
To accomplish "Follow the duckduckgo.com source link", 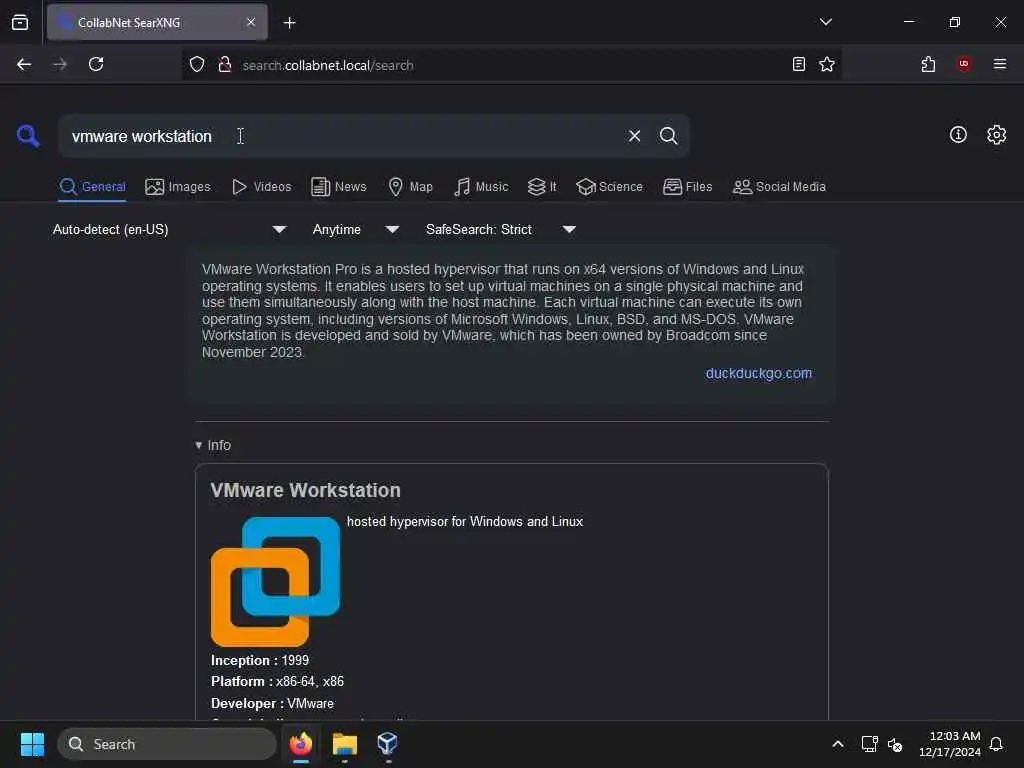I will (758, 373).
